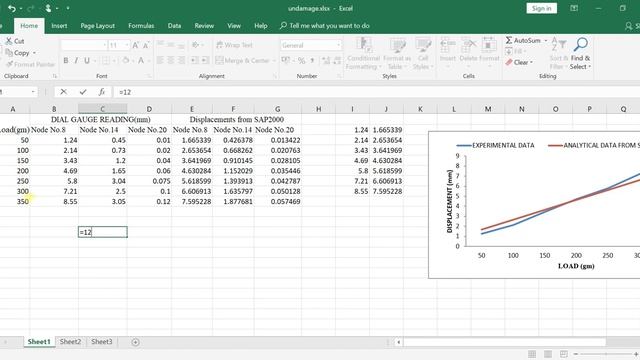
Task: Open Sort & Filter menu
Action: tap(558, 54)
